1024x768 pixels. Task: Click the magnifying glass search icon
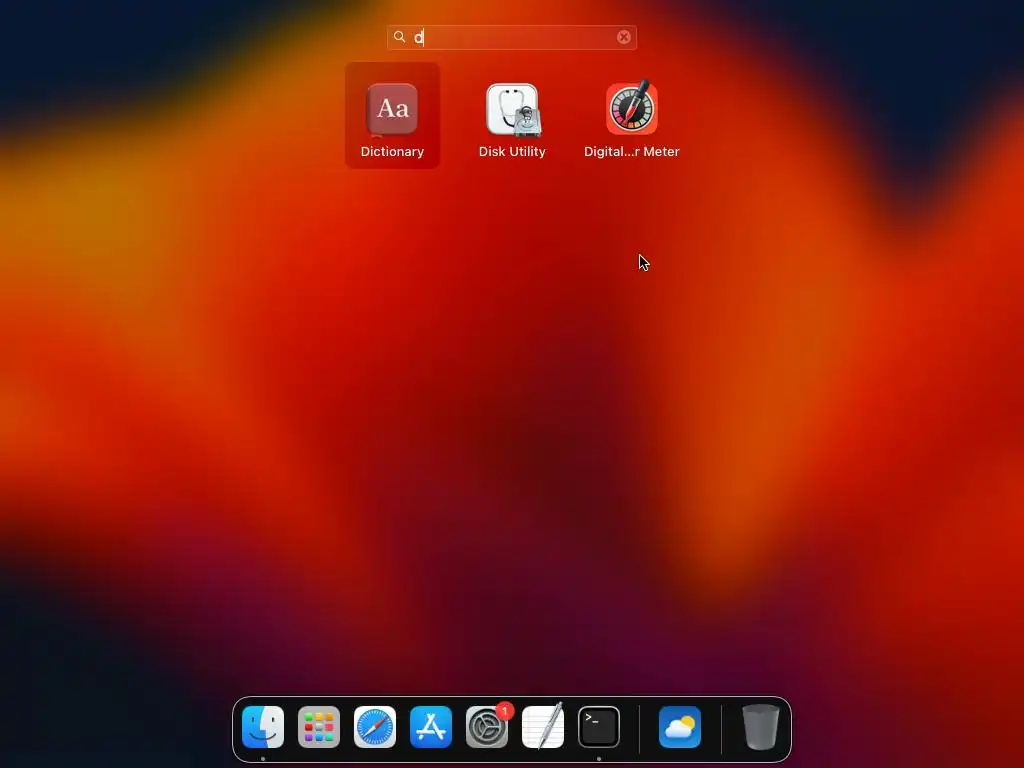pos(399,37)
